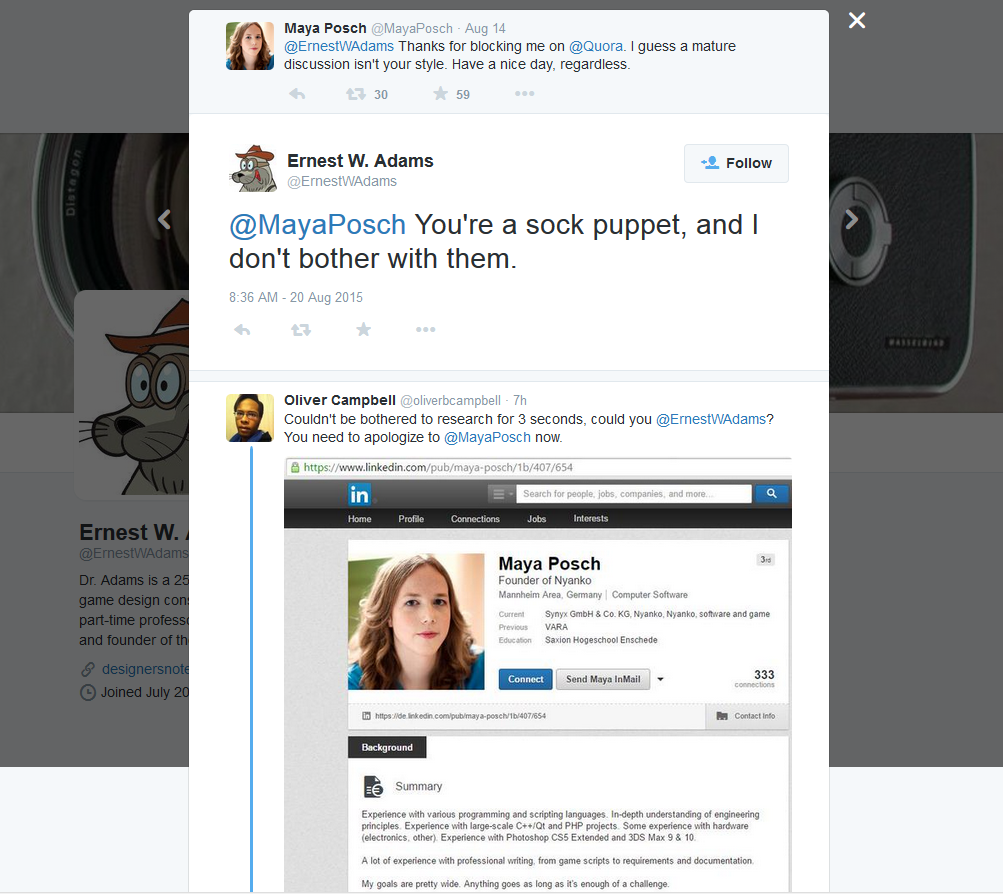Click reply icon under Maya Posch's tweet

coord(297,94)
